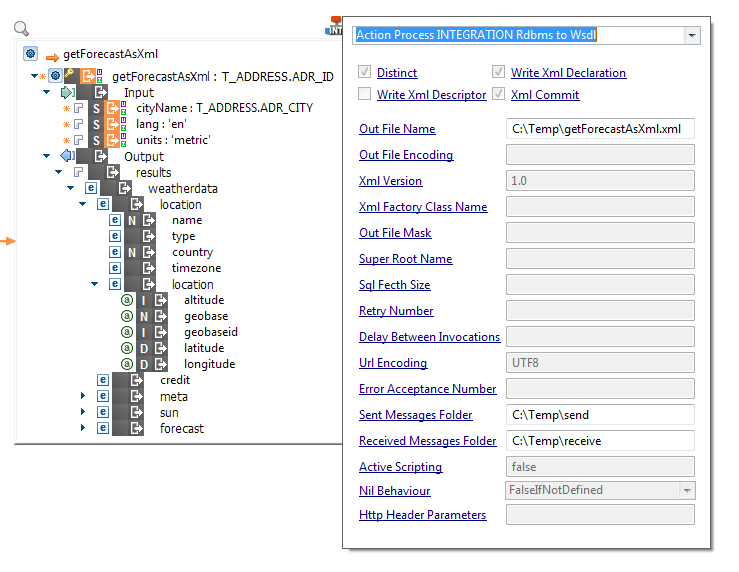Click the magnifying glass search icon

pyautogui.click(x=21, y=28)
